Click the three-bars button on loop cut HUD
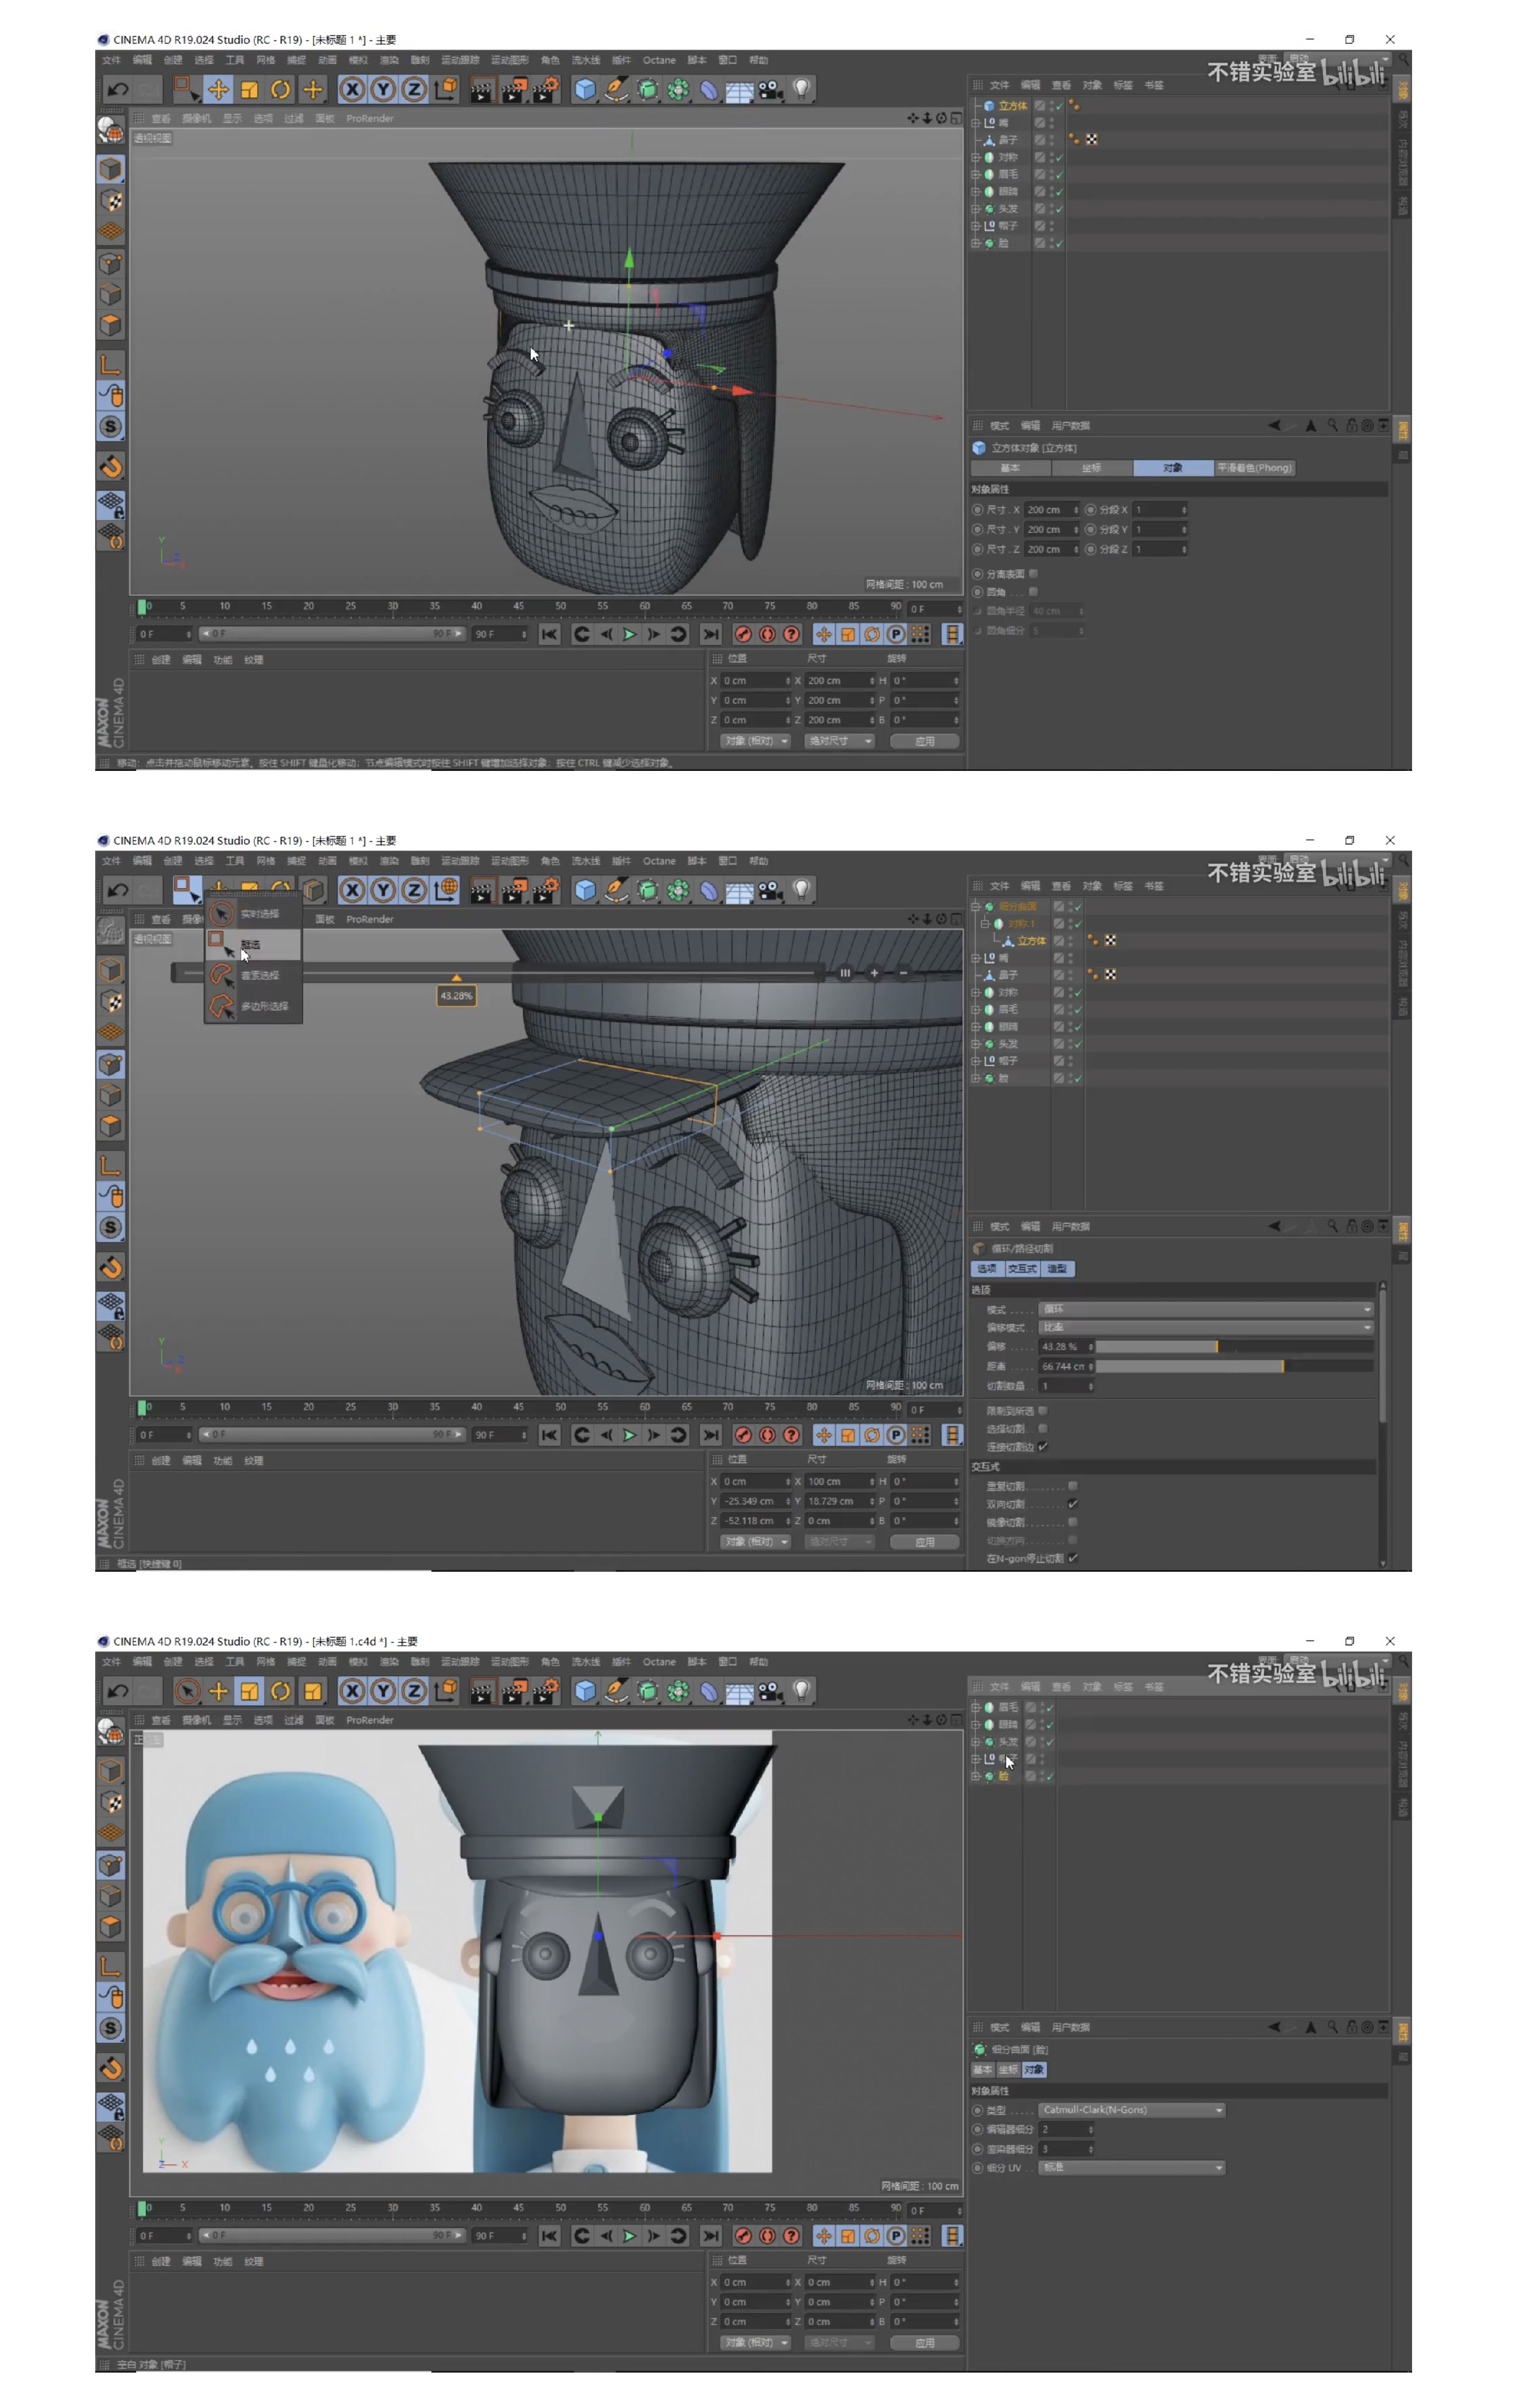The width and height of the screenshot is (1514, 2408). 845,972
